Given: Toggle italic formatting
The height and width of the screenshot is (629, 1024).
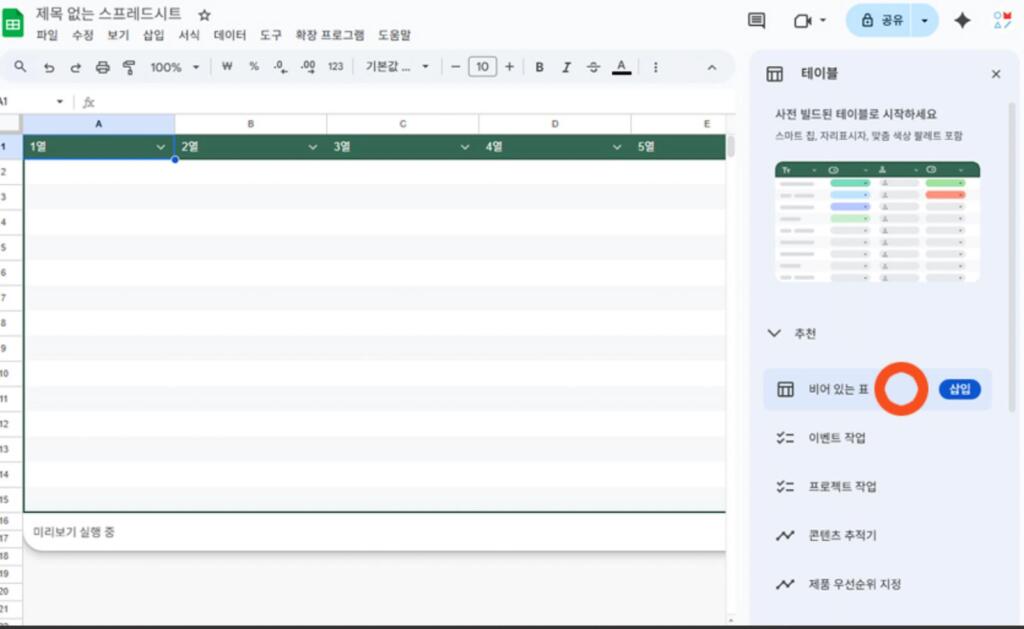Looking at the screenshot, I should [x=566, y=67].
